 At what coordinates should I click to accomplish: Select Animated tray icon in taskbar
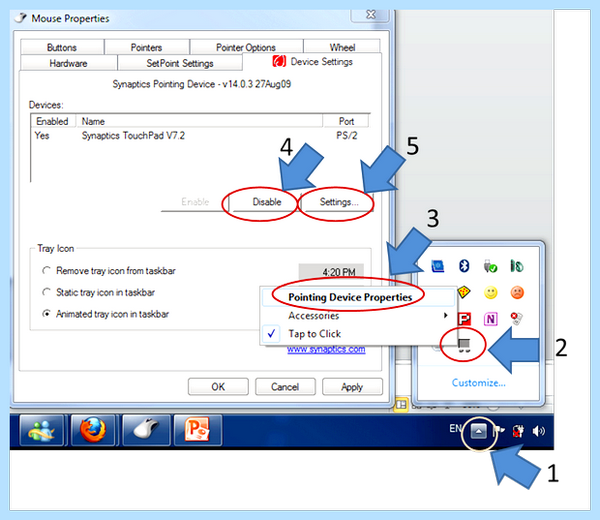point(105,314)
